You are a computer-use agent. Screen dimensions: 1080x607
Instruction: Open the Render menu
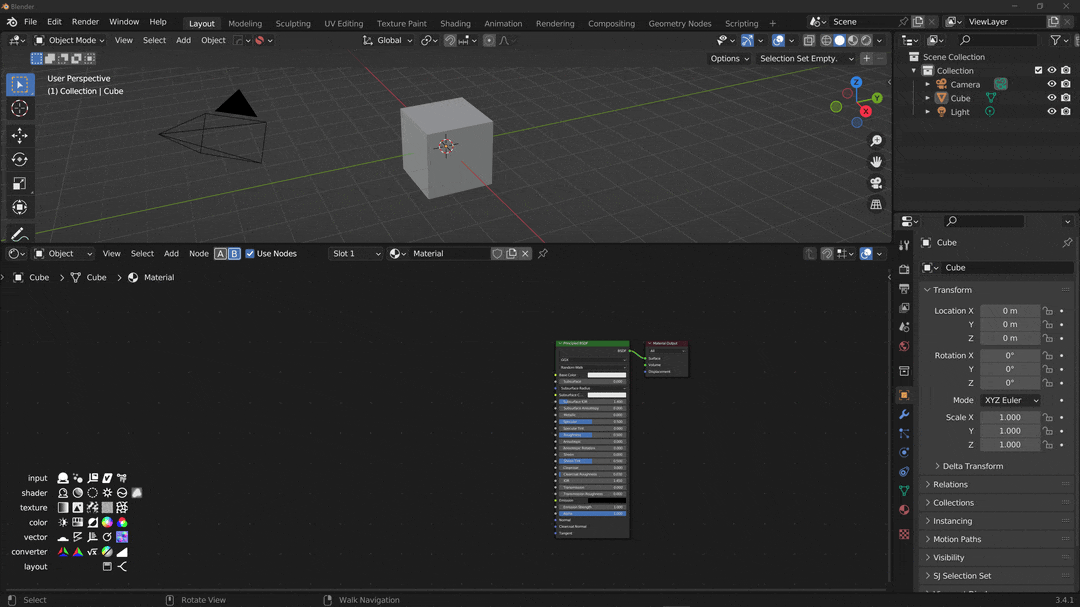coord(85,22)
